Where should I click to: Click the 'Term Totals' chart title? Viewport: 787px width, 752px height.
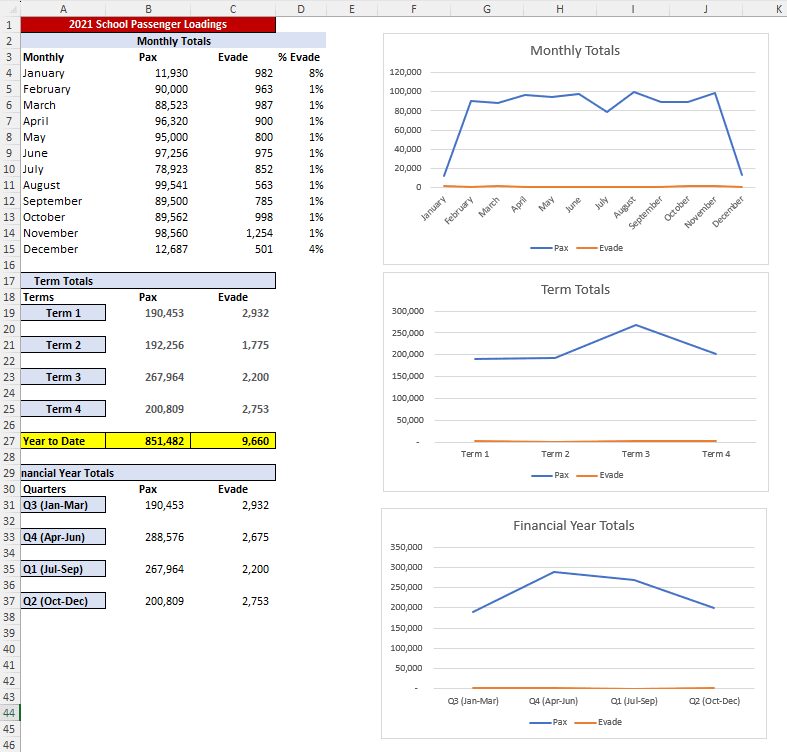point(575,289)
